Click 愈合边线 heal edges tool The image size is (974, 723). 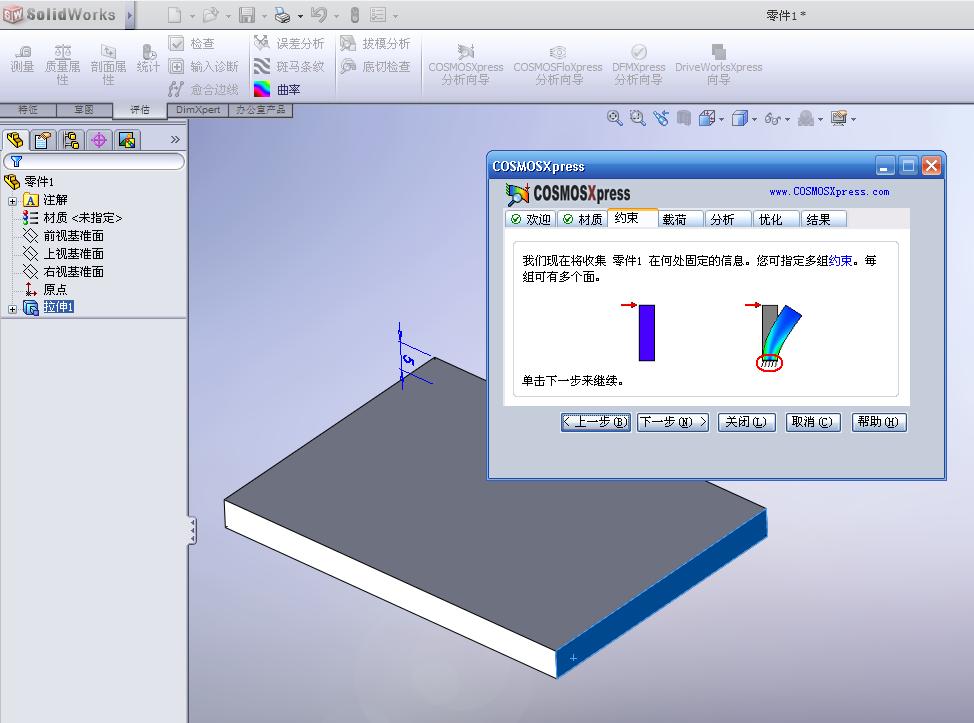[203, 89]
